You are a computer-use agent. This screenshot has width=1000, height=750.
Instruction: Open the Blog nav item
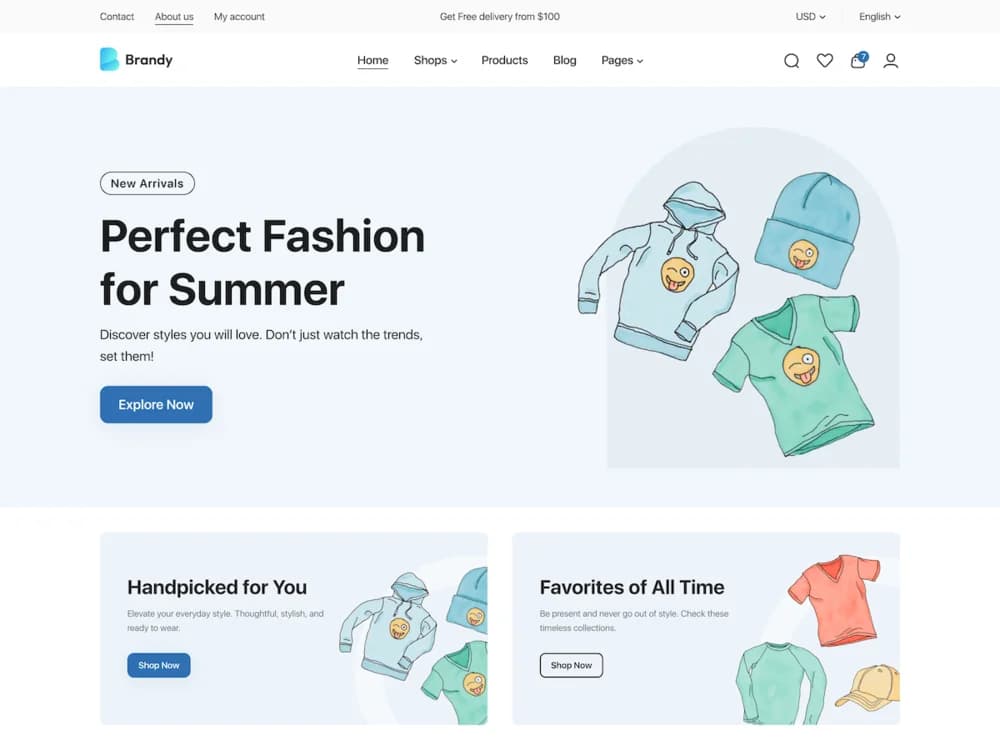pos(564,60)
